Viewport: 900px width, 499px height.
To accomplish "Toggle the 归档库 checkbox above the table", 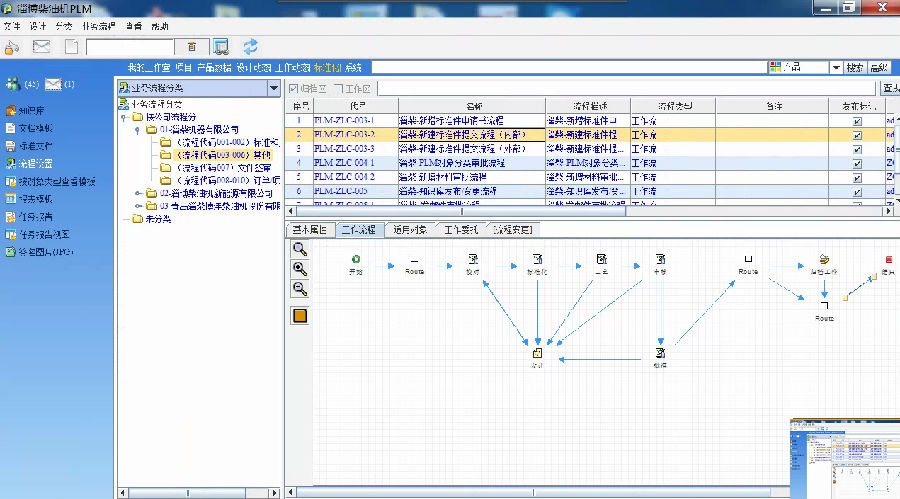I will (x=294, y=89).
